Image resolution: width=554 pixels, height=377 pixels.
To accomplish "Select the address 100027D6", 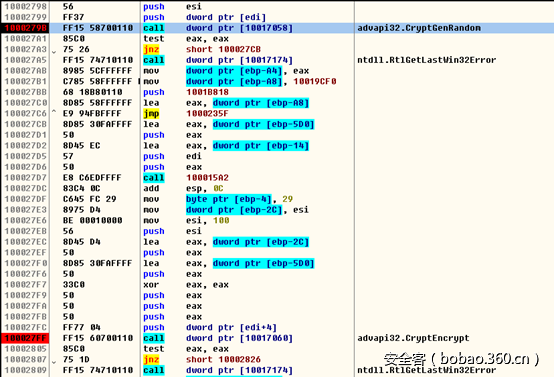I will tap(25, 167).
